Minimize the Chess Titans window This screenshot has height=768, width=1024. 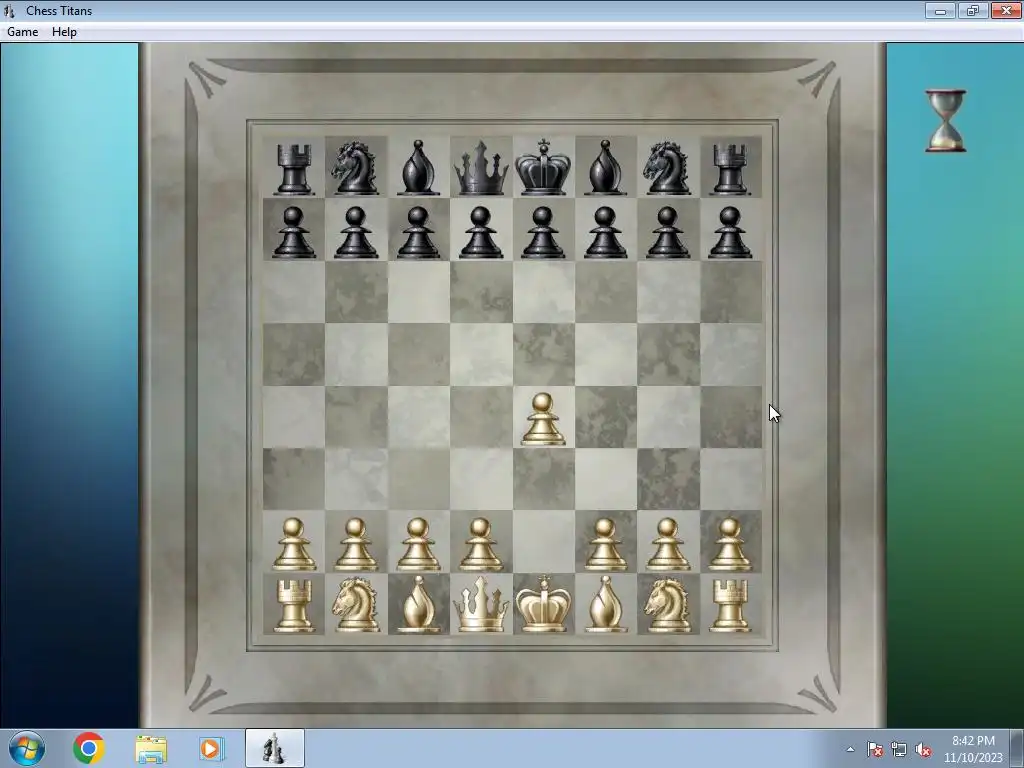[x=940, y=10]
